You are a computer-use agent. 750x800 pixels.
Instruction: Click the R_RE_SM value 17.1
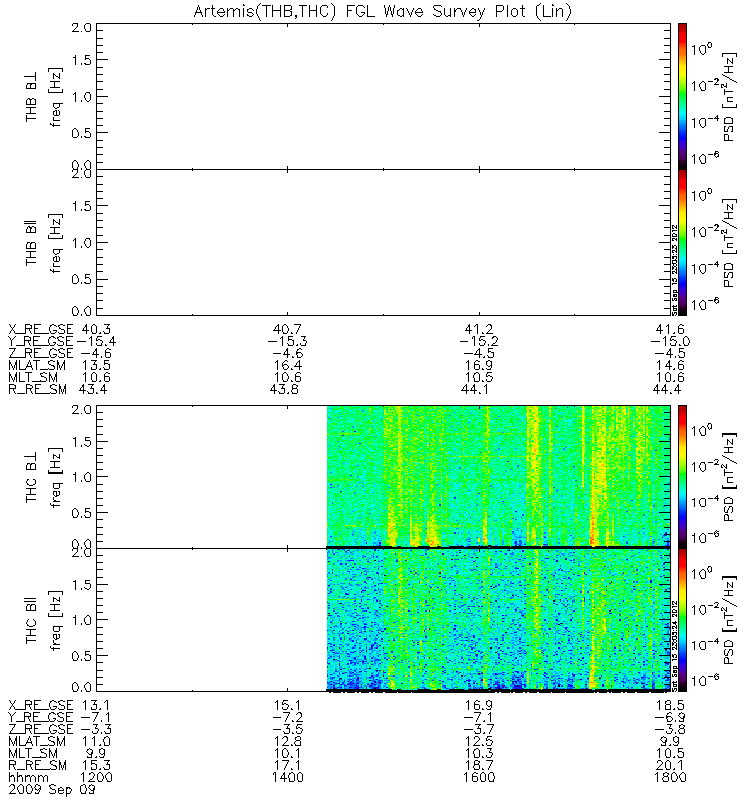click(x=288, y=765)
